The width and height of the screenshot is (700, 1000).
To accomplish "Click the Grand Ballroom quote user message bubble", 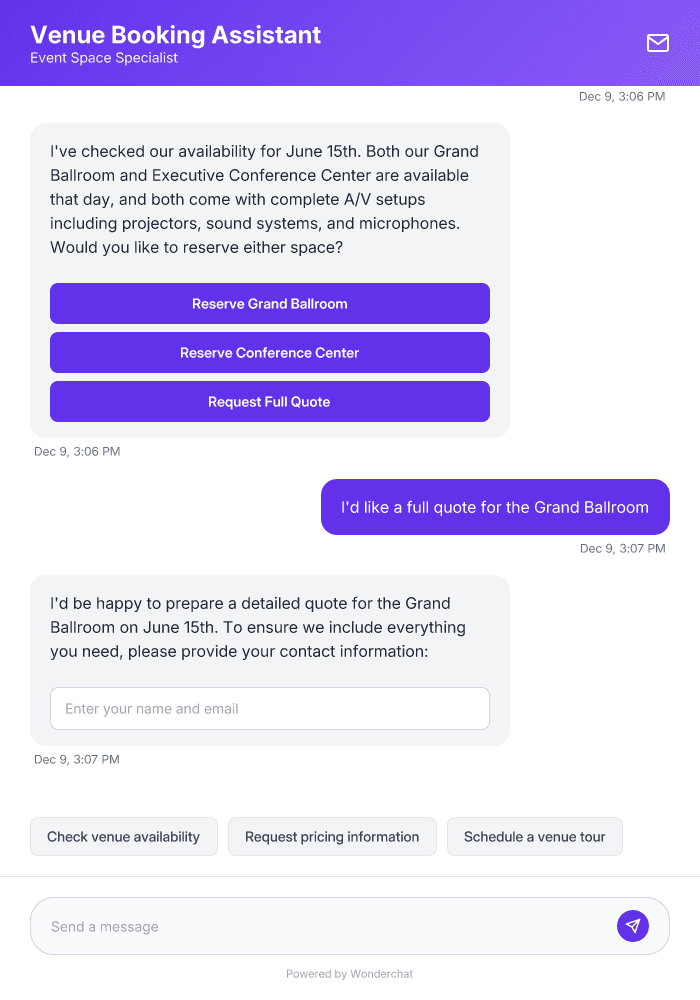I will tap(494, 506).
